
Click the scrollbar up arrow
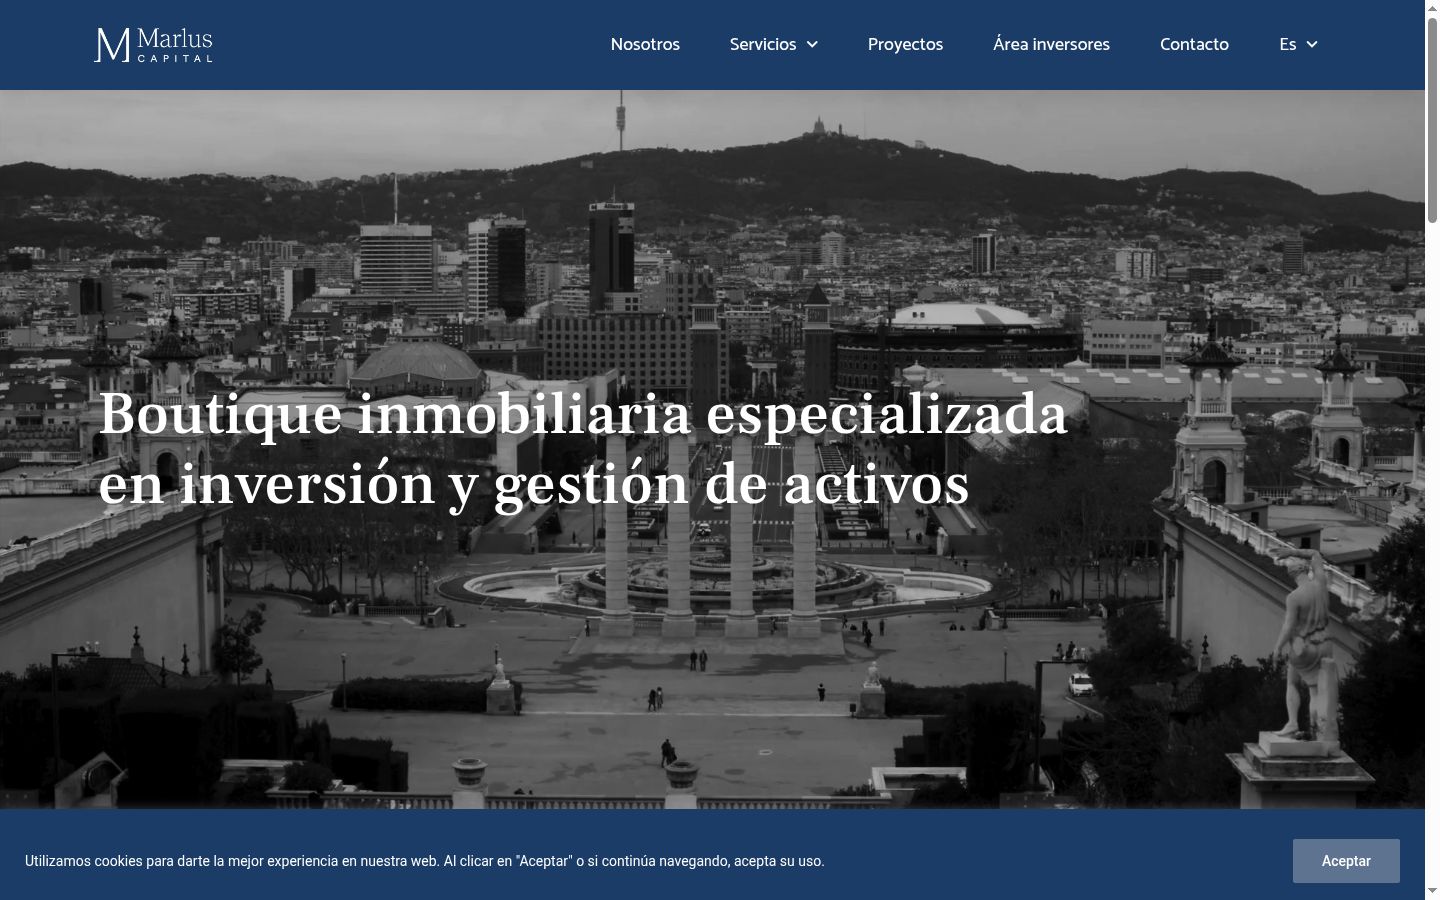pos(1432,8)
